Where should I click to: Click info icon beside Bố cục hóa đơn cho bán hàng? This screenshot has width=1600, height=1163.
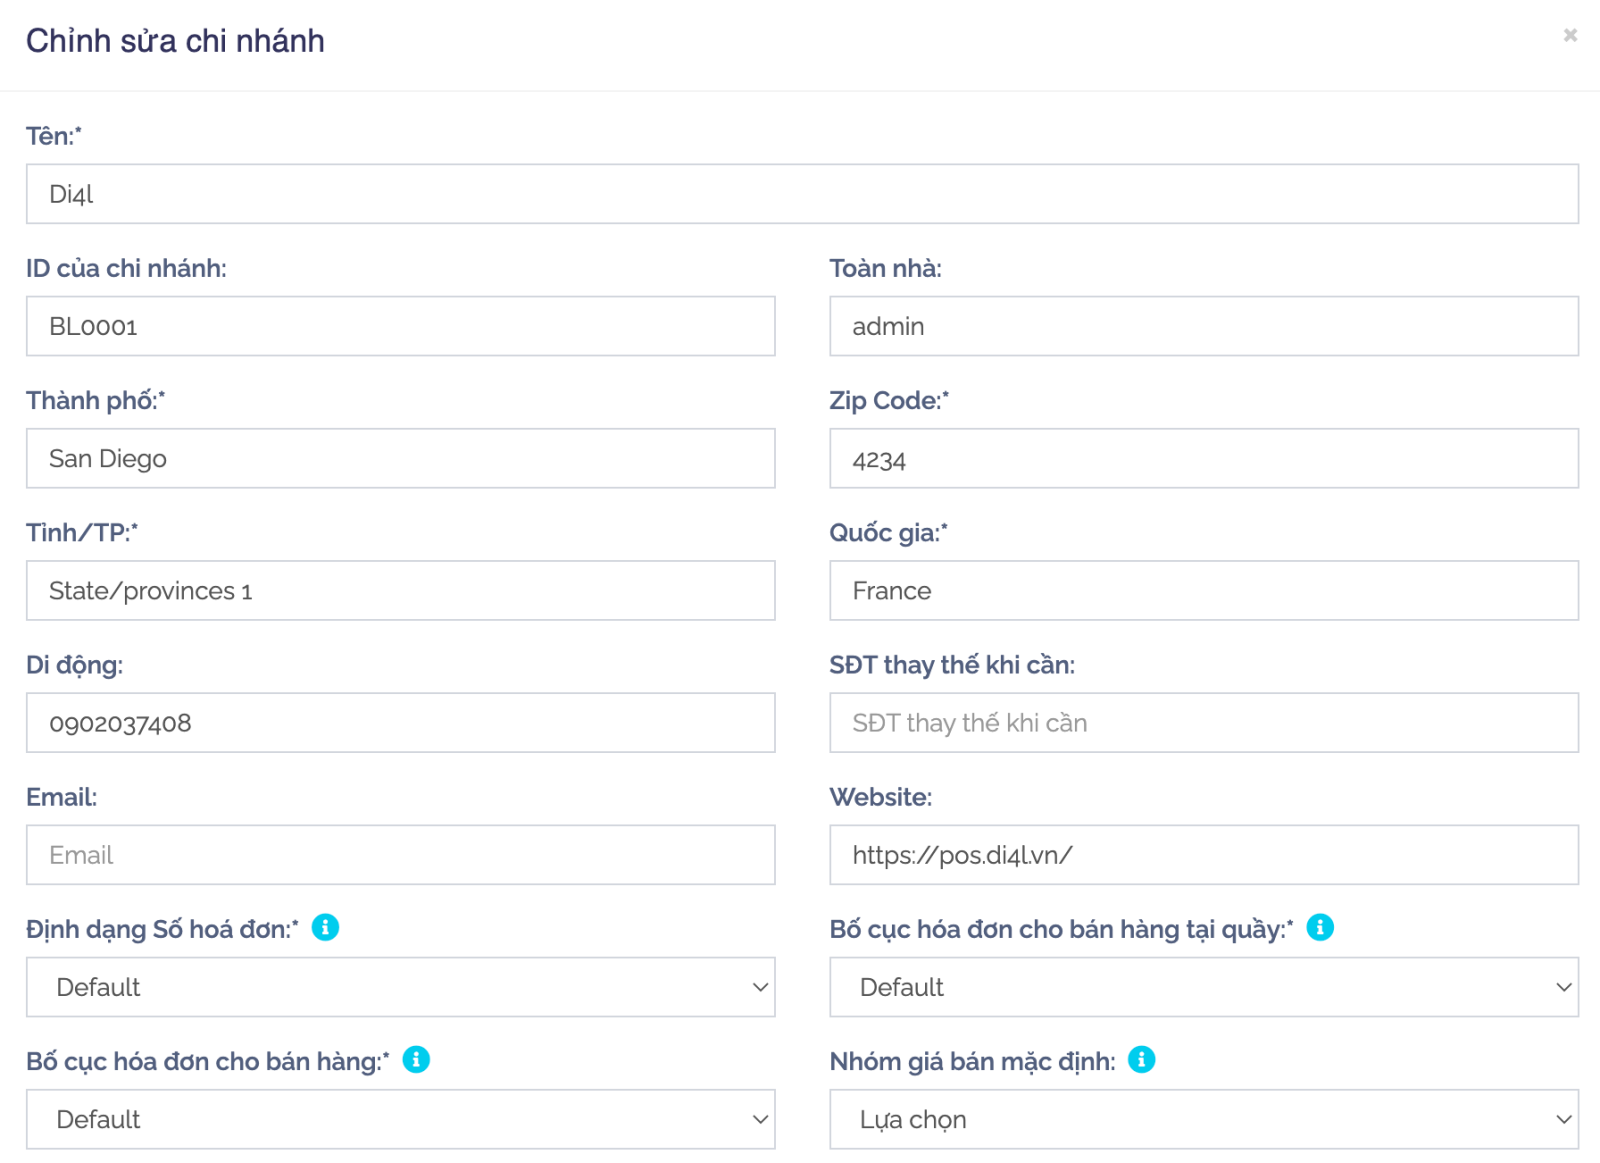click(416, 1060)
